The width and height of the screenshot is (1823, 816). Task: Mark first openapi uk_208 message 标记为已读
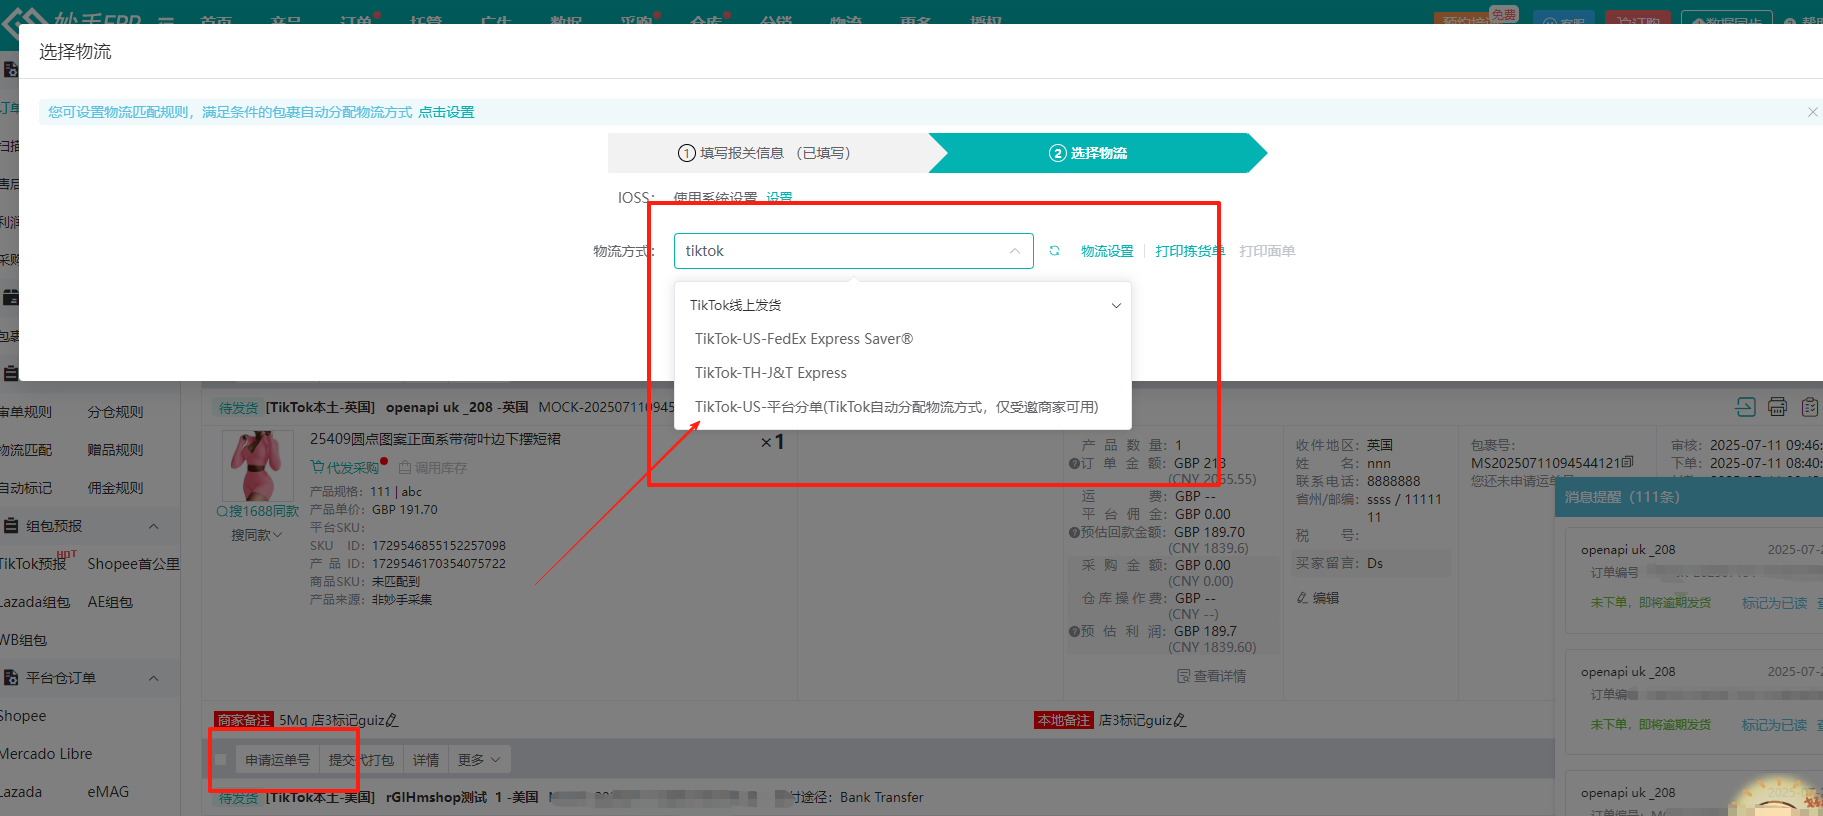pos(1774,603)
